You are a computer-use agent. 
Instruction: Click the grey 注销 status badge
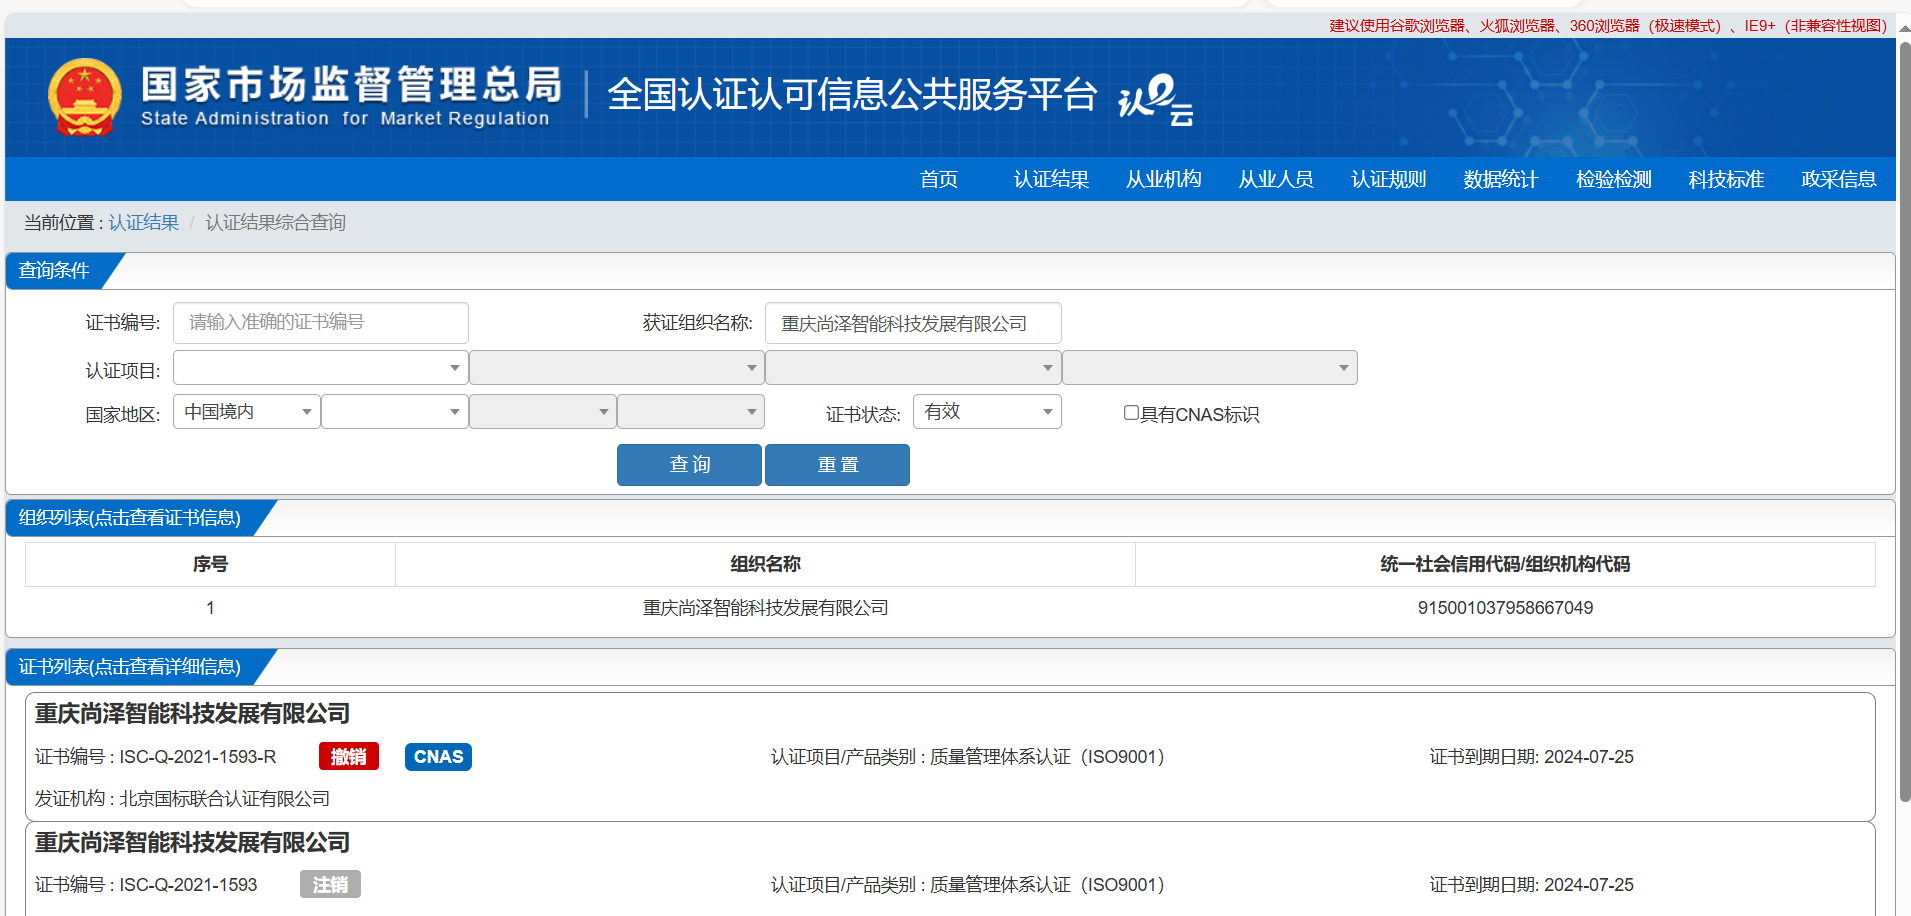coord(330,884)
